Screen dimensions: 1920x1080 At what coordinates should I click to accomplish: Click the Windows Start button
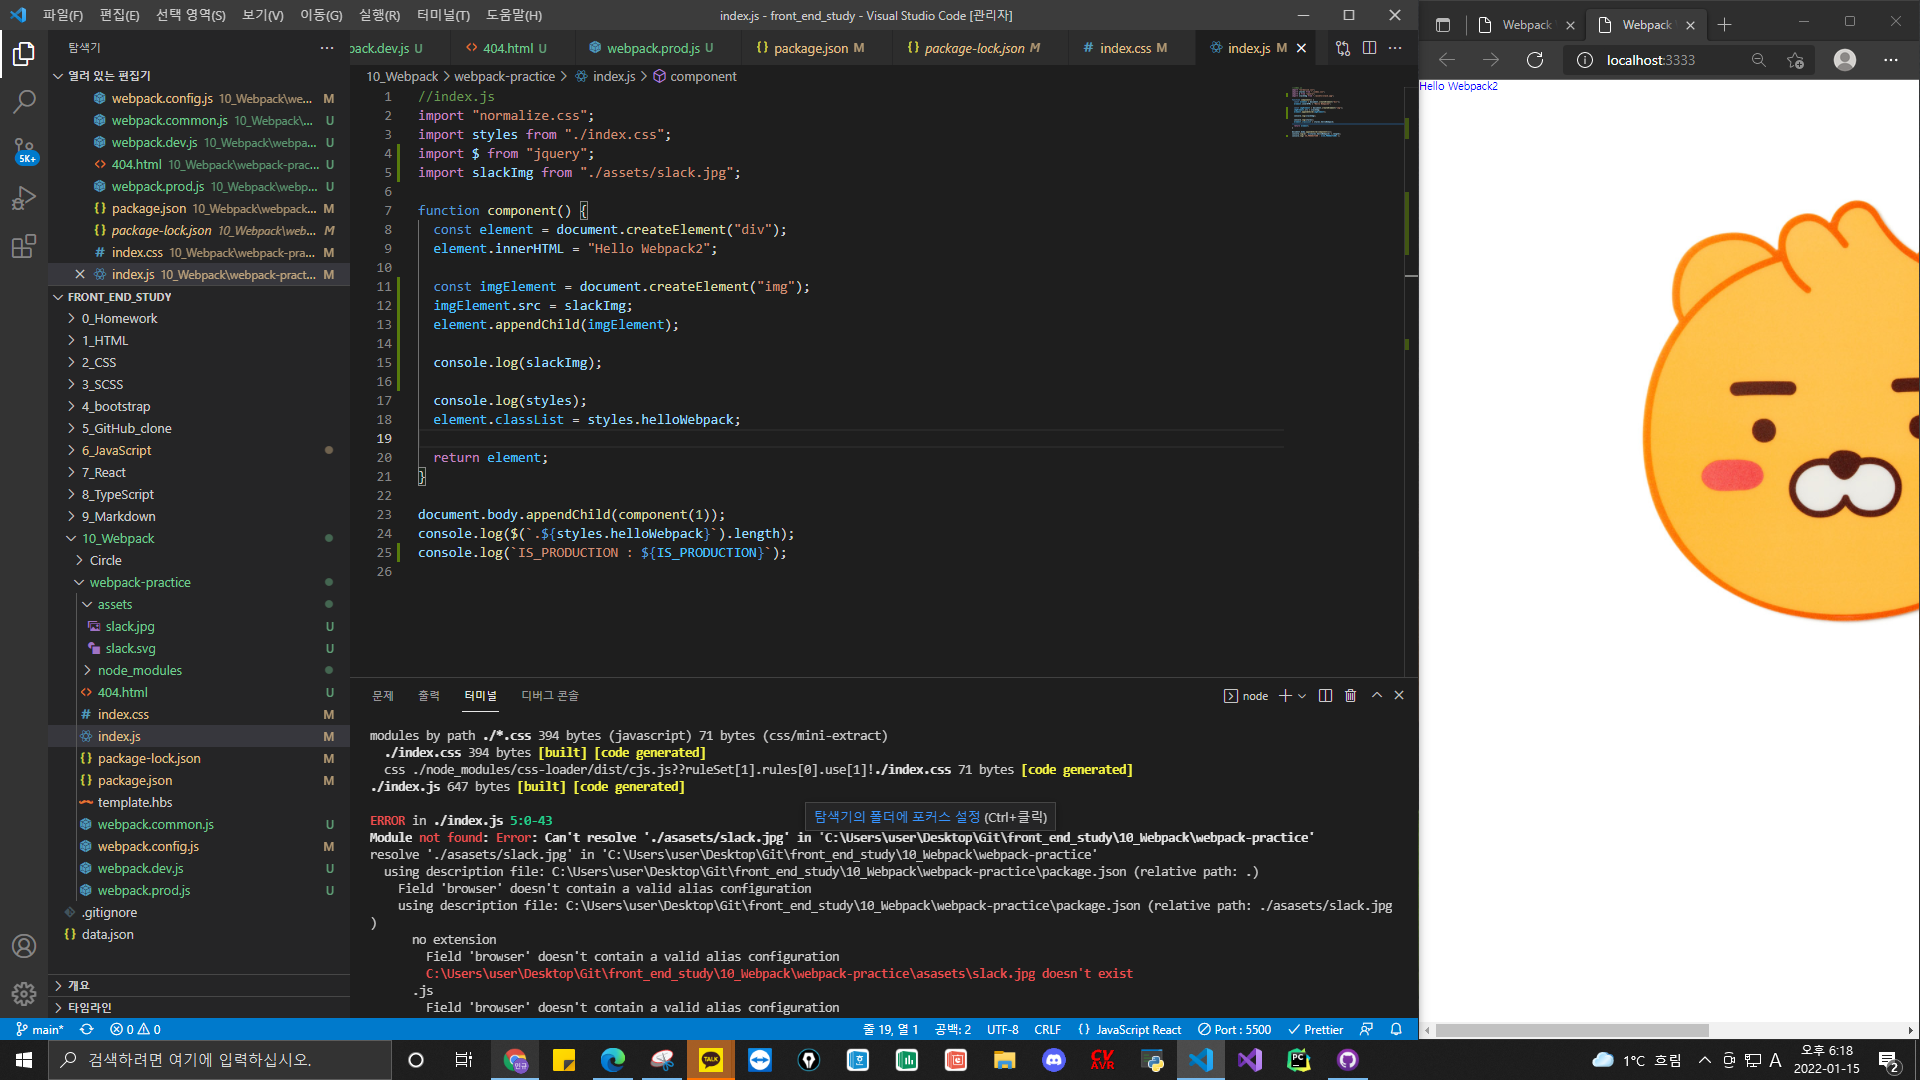coord(24,1060)
